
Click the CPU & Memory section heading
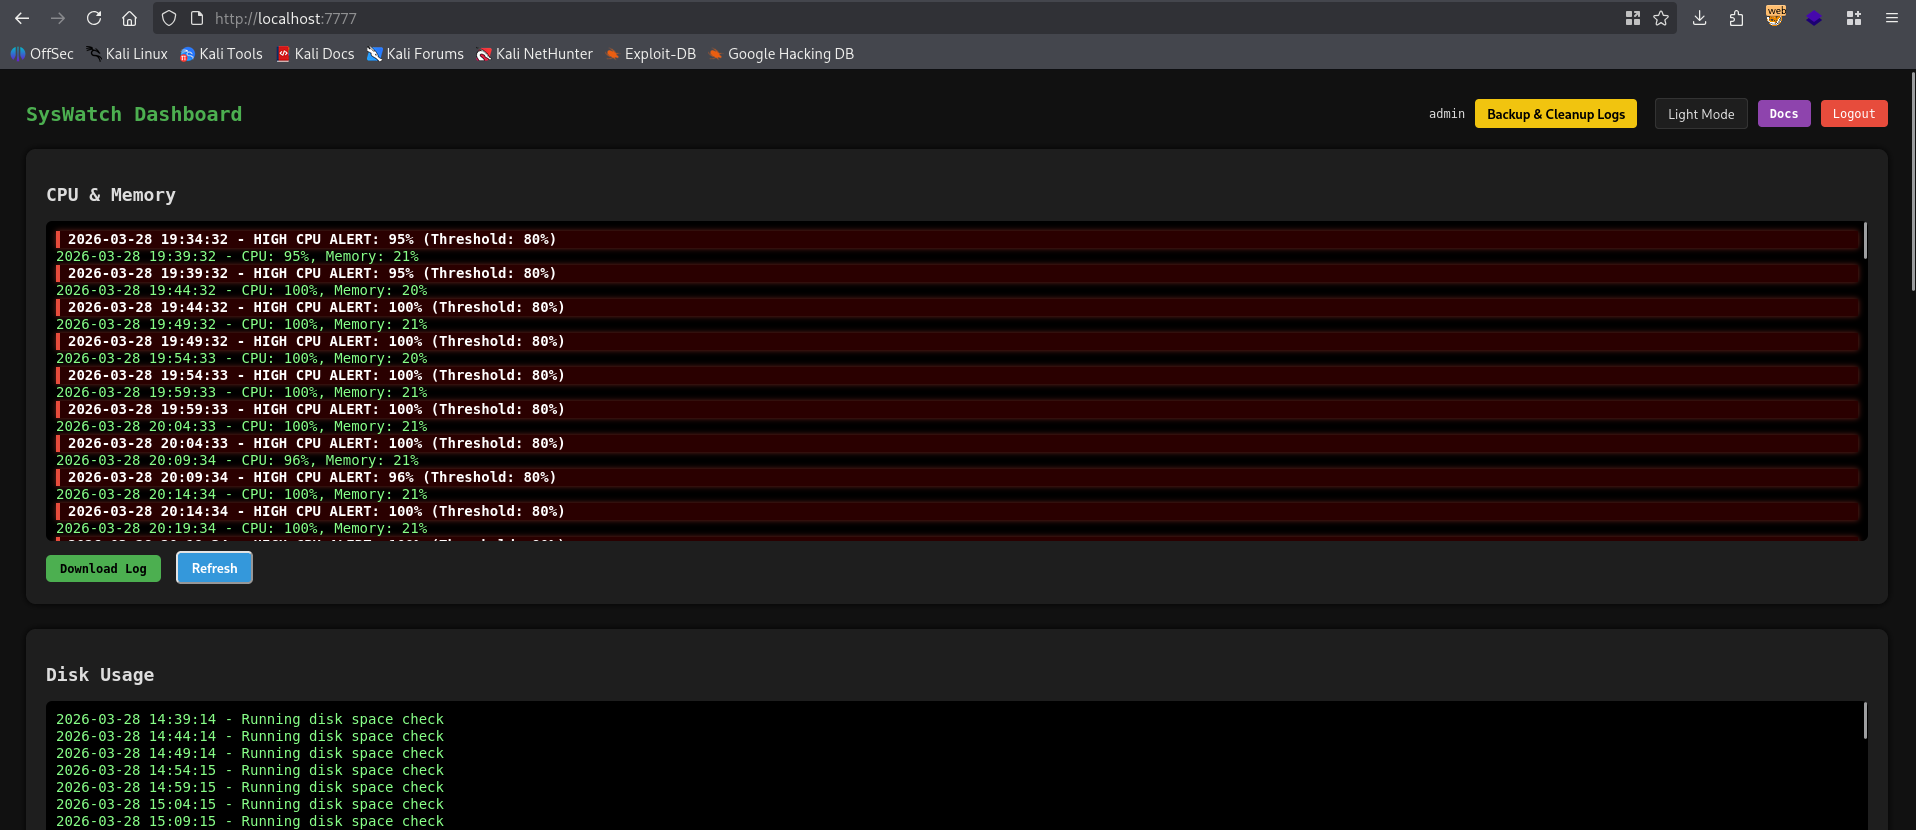pos(111,195)
